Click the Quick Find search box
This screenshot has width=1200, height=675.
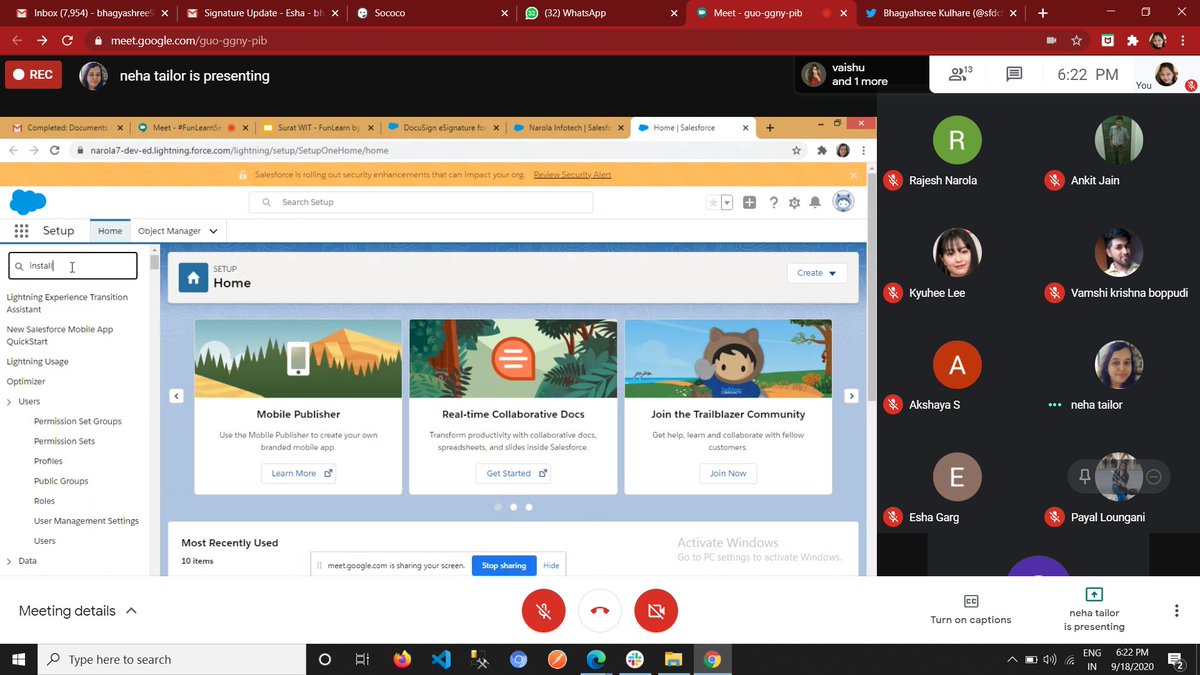[x=72, y=266]
